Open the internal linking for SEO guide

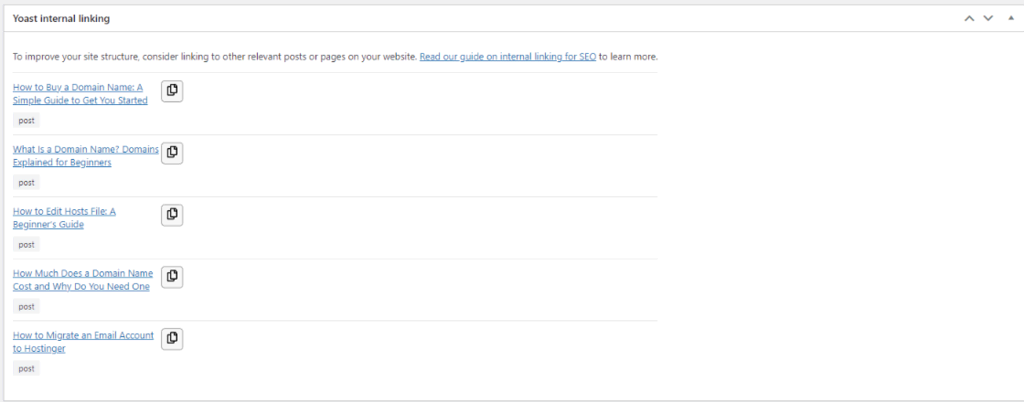508,57
